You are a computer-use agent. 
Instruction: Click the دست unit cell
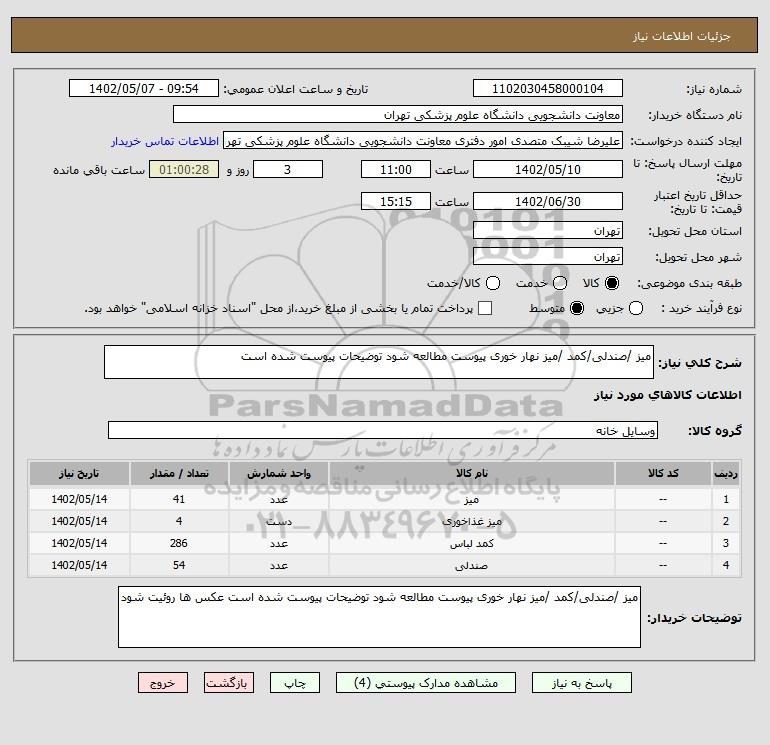point(278,522)
